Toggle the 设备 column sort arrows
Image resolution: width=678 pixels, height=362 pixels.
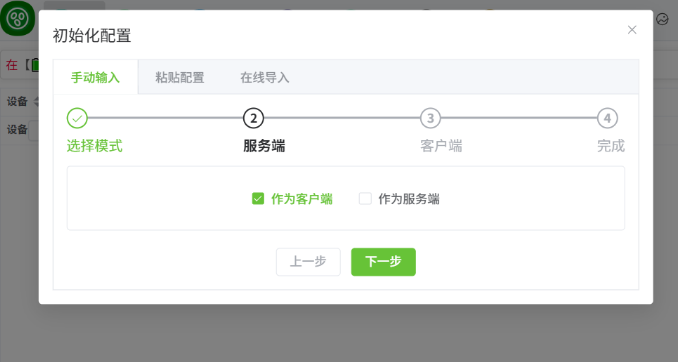tap(36, 101)
